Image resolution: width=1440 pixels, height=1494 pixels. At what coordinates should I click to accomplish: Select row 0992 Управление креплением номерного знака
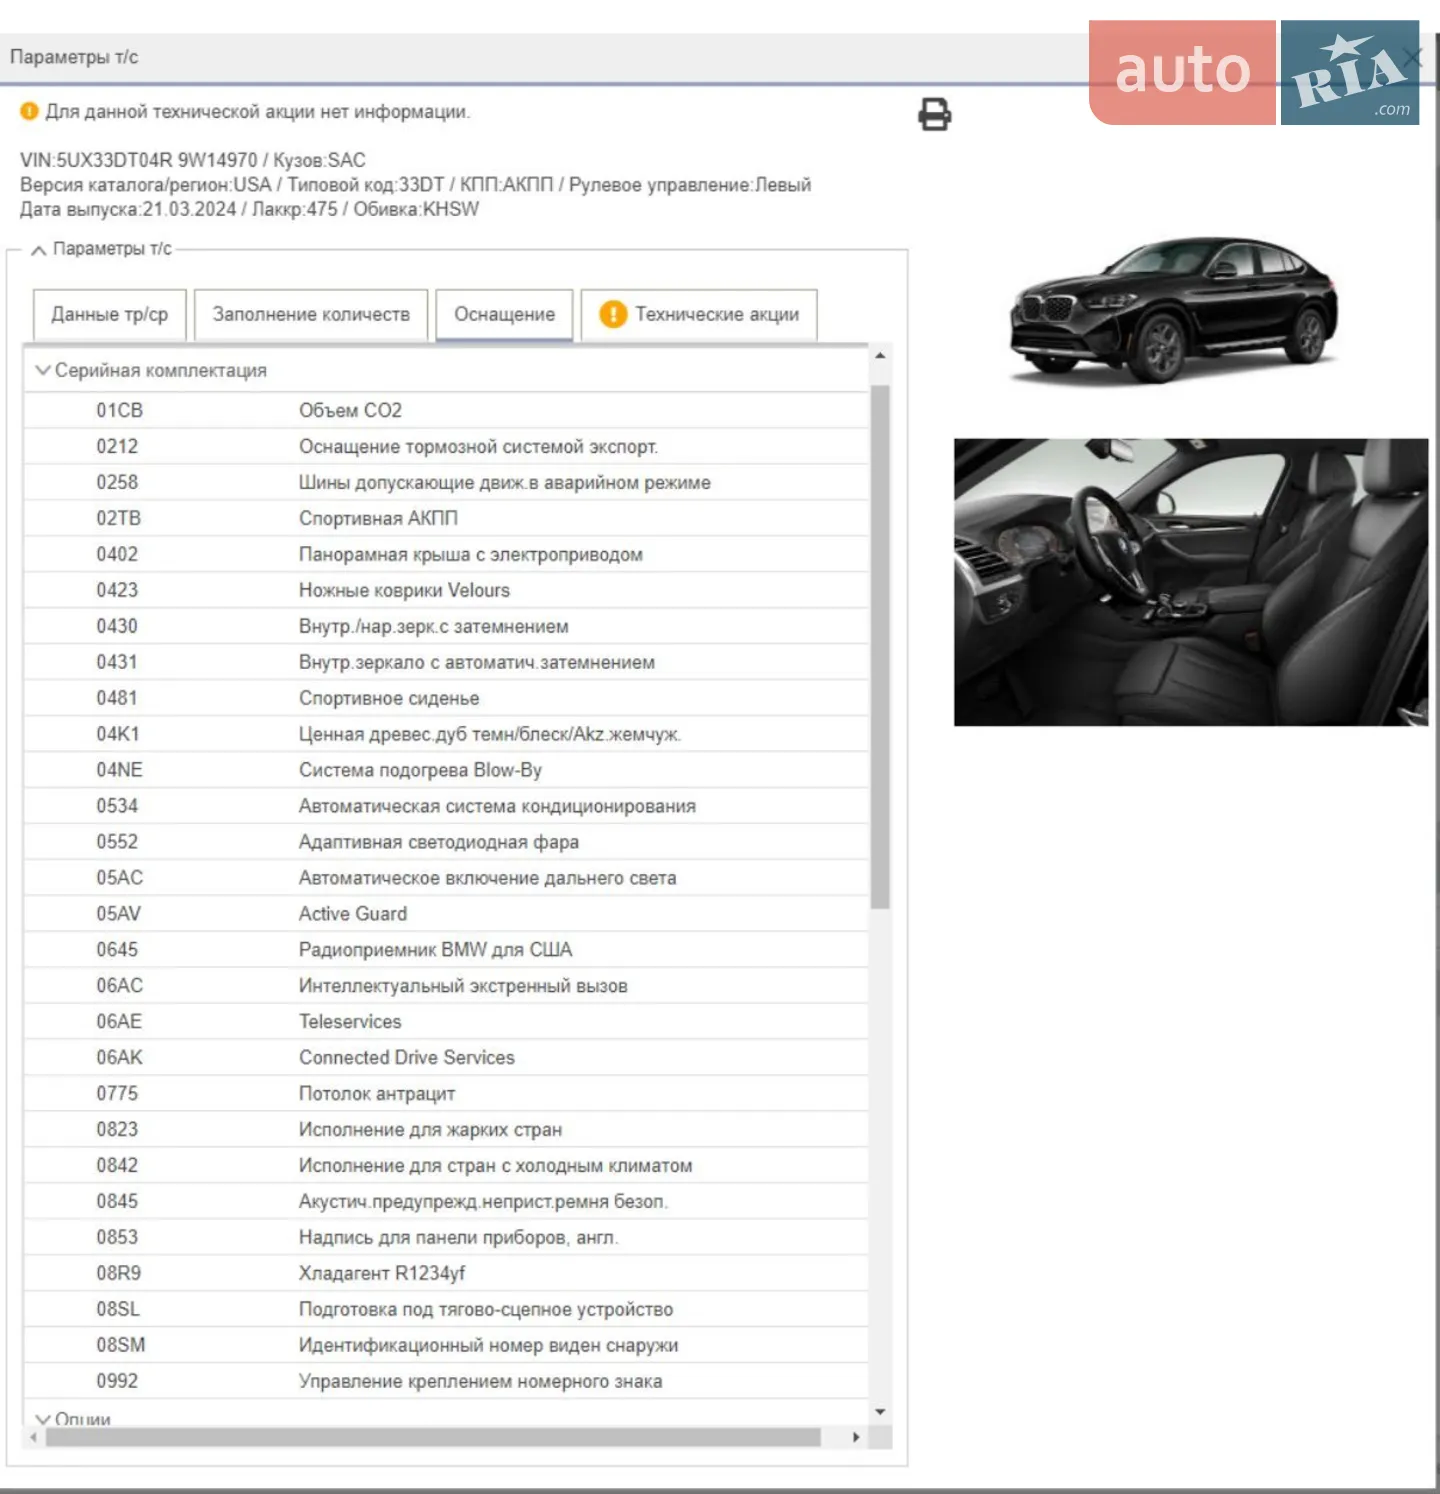[x=446, y=1382]
